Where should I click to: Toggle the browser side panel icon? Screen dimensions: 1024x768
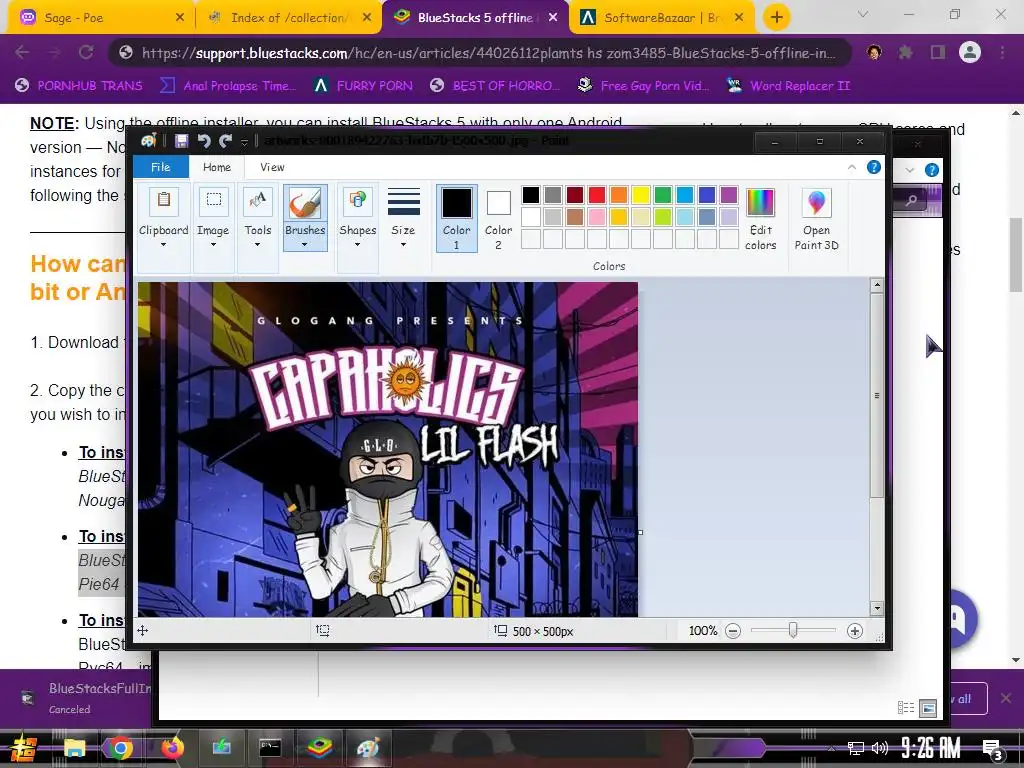(x=938, y=52)
